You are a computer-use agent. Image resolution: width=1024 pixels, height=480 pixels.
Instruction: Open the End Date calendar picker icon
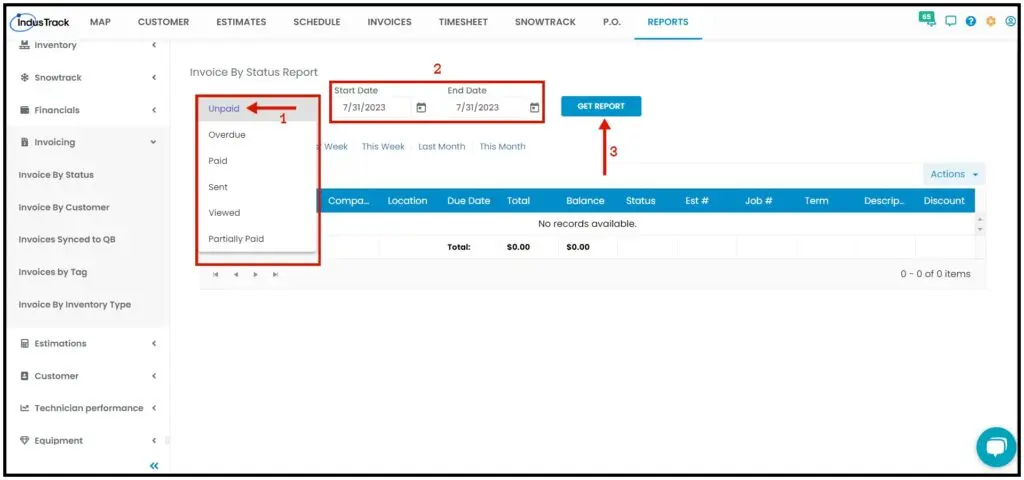pyautogui.click(x=534, y=108)
